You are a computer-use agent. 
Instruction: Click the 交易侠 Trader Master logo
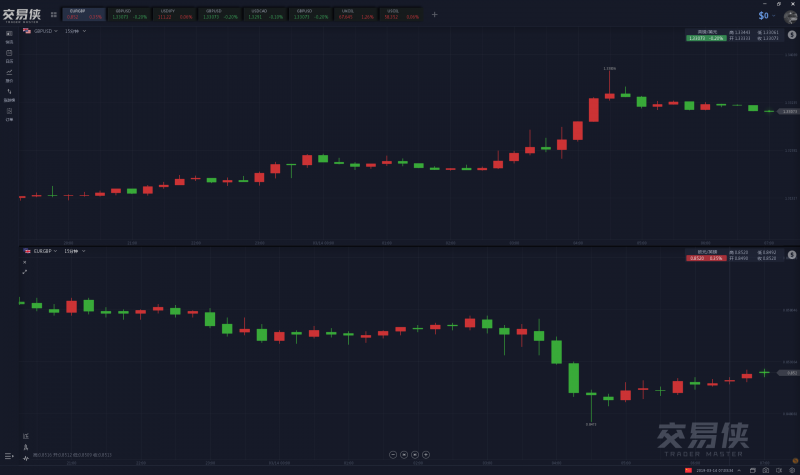(x=21, y=15)
